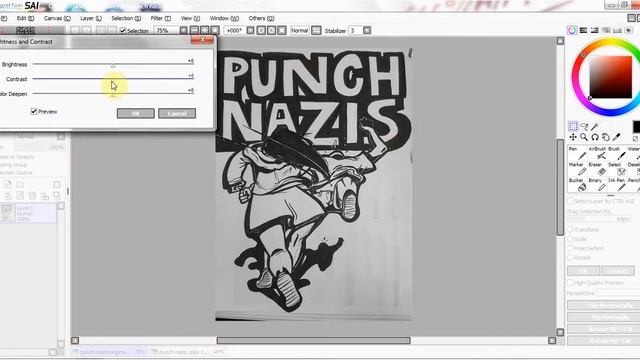Toggle the color wheel panel icon
This screenshot has height=360, width=640.
(572, 30)
